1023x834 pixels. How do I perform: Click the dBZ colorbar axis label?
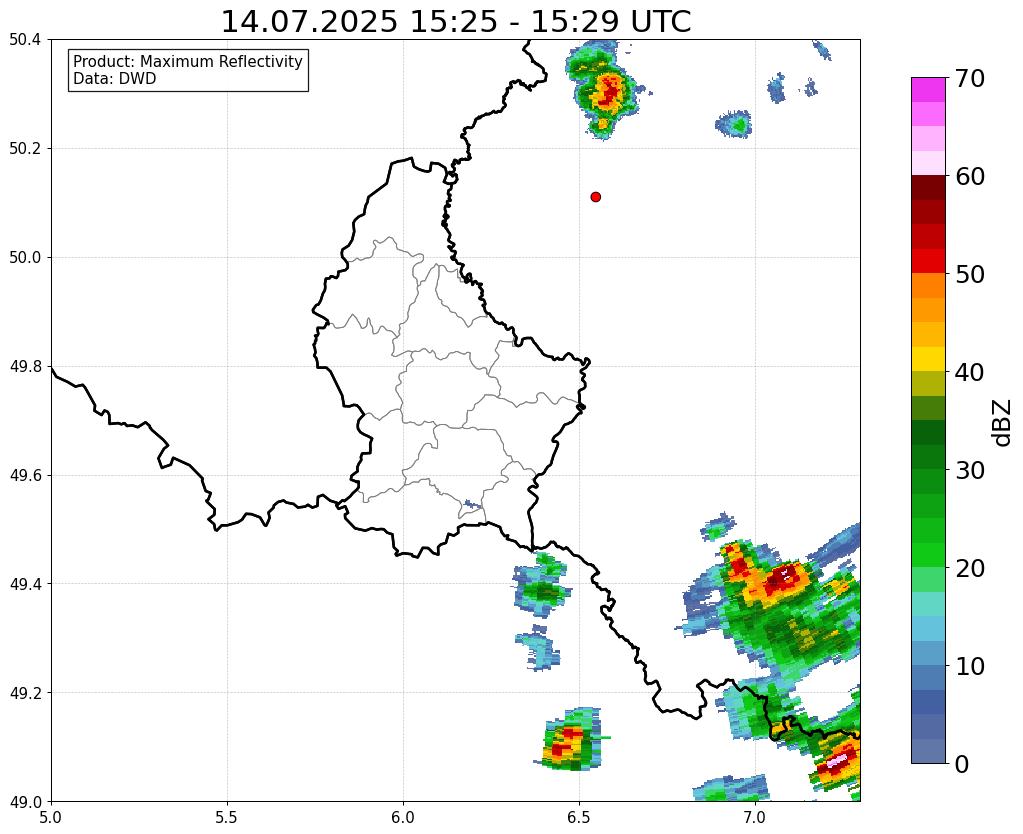(1003, 423)
